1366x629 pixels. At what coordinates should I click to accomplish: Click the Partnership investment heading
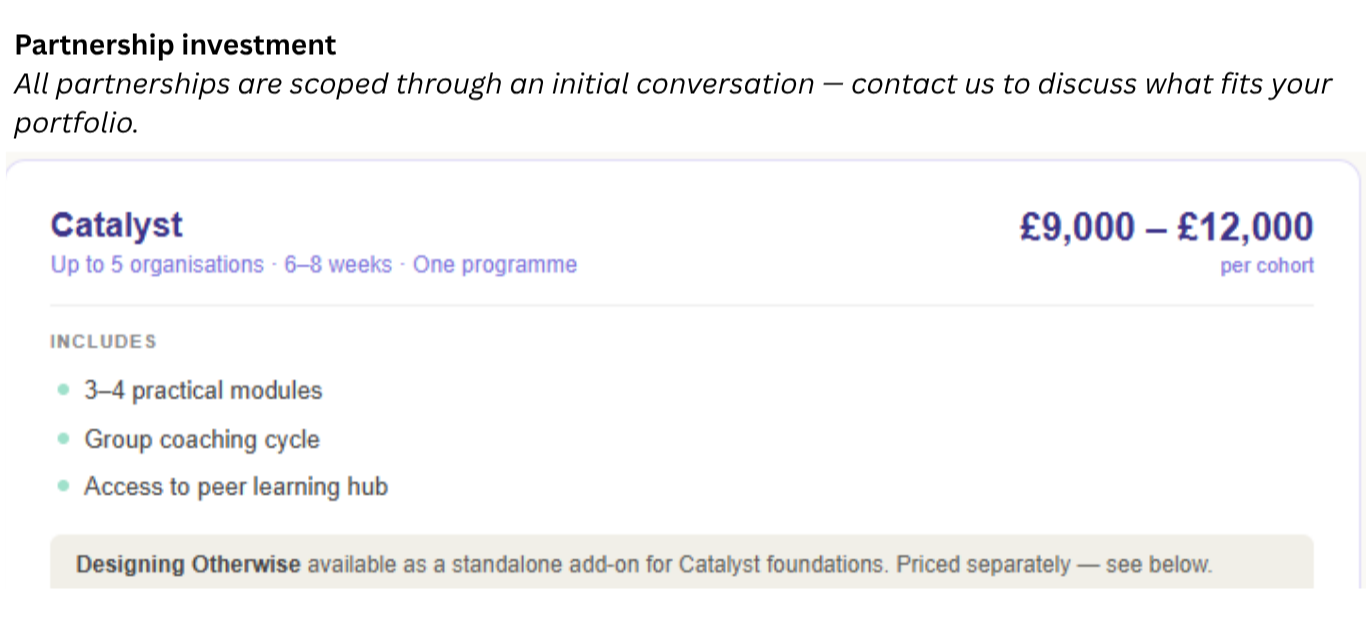tap(177, 45)
